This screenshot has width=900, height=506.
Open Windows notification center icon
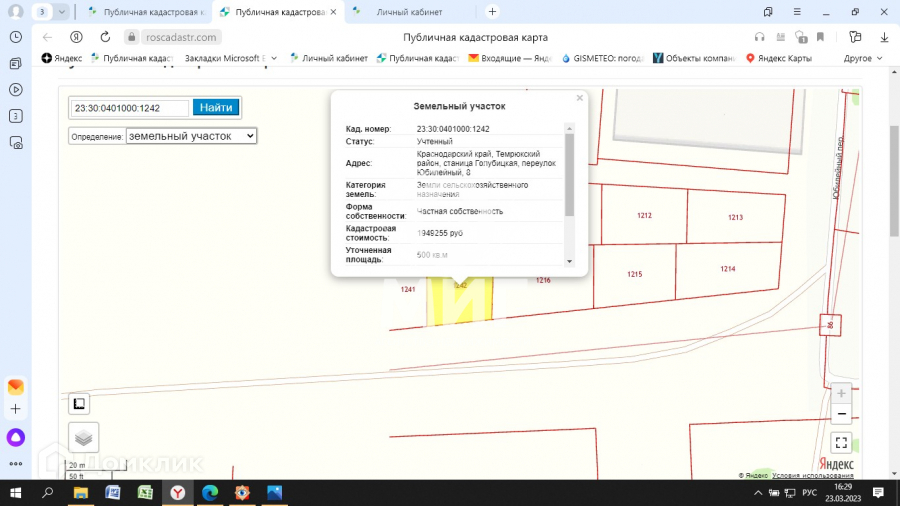coord(878,493)
